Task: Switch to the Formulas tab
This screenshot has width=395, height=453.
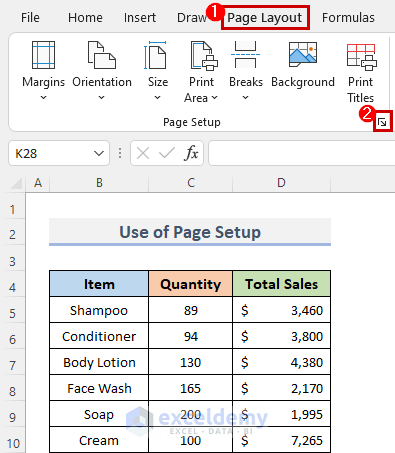Action: point(348,17)
